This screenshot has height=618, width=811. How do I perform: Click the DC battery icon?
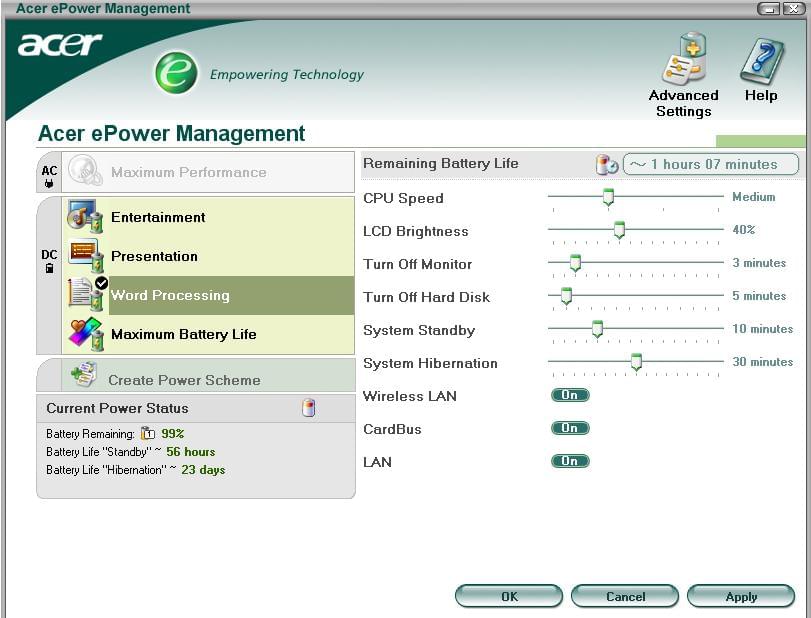click(x=49, y=268)
